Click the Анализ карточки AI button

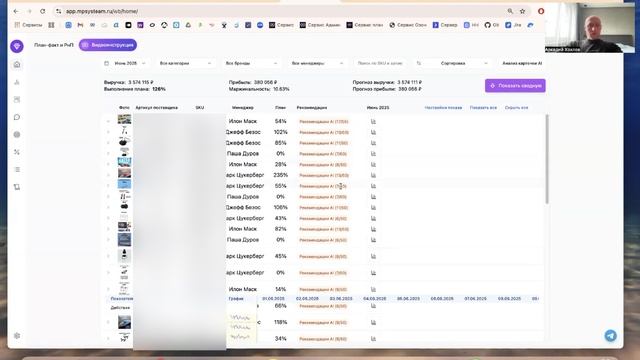pos(522,63)
